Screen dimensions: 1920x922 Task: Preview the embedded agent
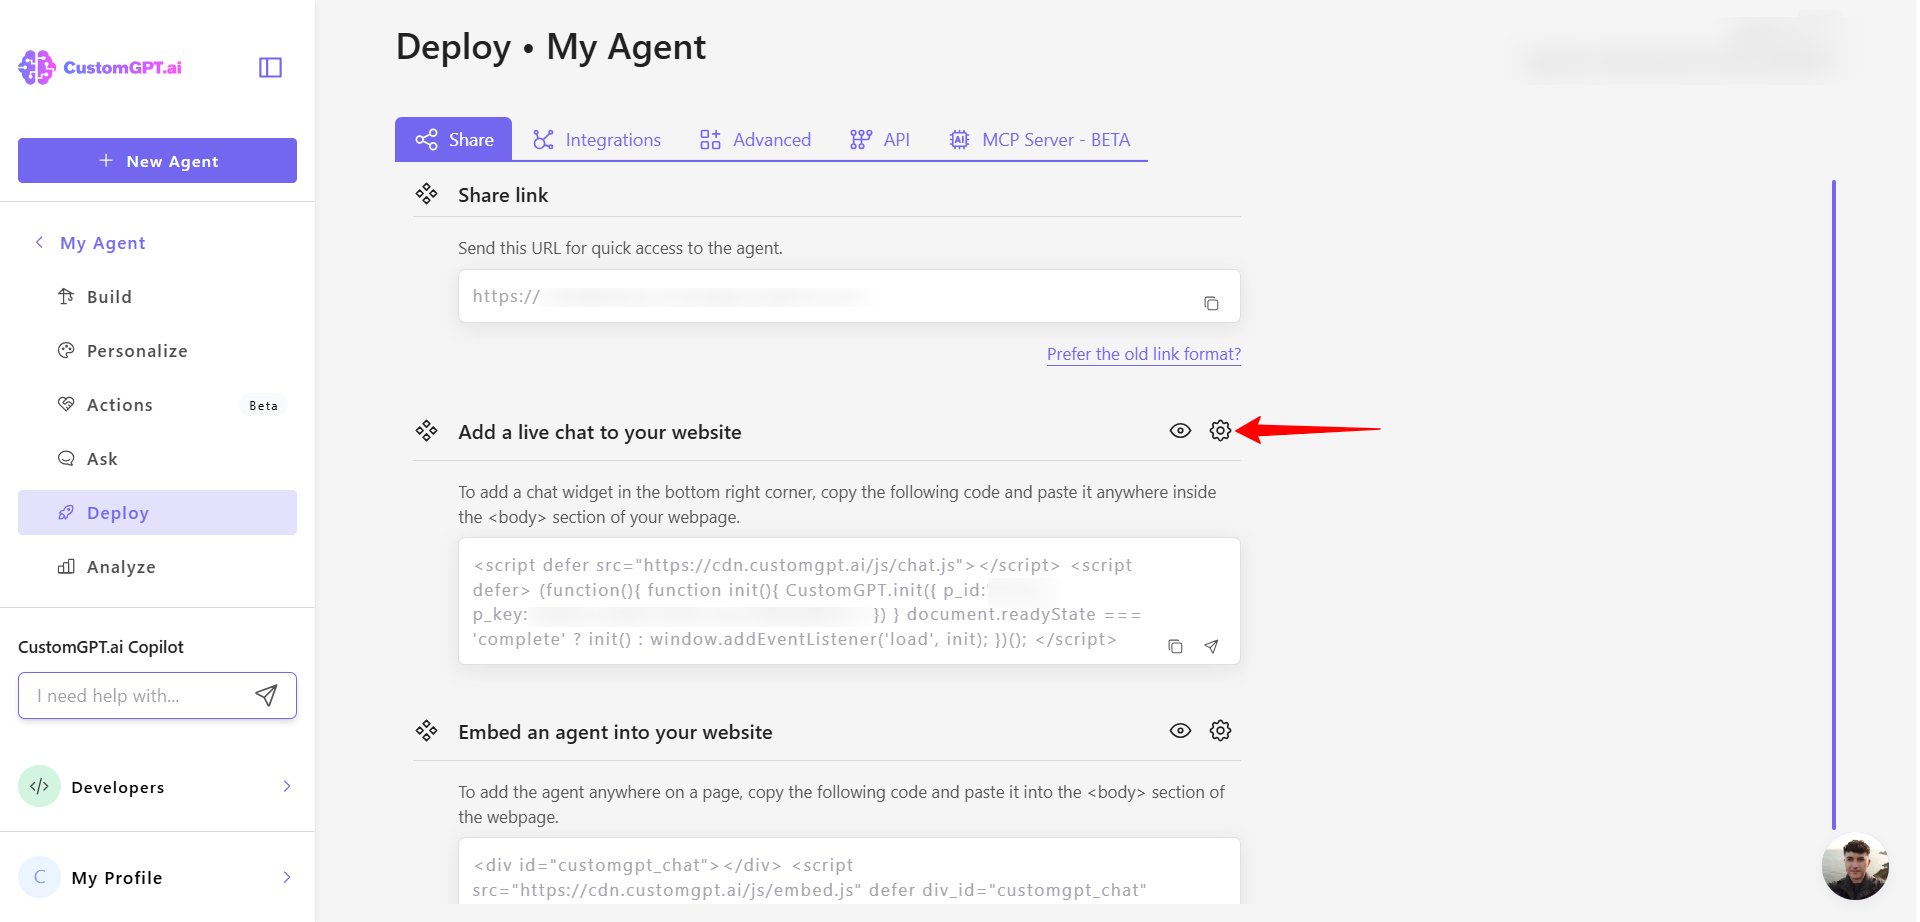tap(1180, 731)
